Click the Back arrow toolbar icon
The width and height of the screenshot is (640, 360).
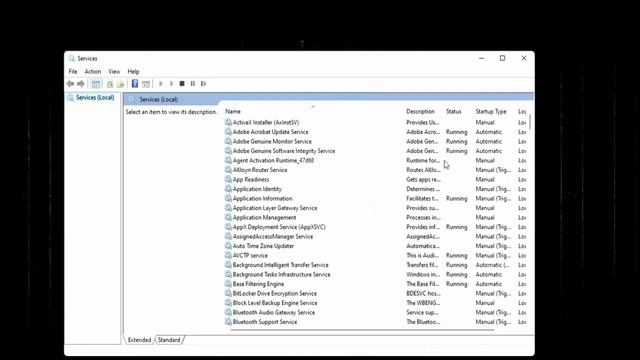70,84
